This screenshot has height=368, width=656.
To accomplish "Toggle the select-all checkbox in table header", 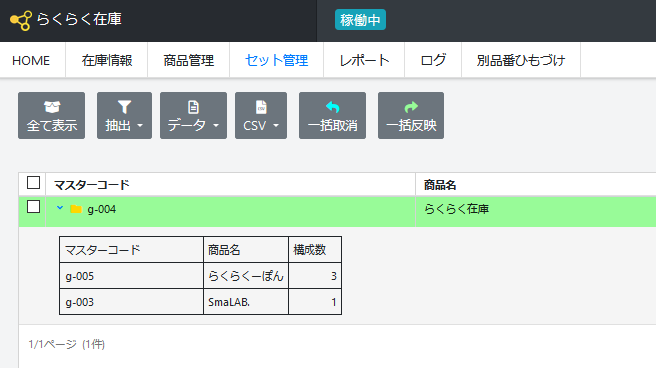I will coord(33,183).
